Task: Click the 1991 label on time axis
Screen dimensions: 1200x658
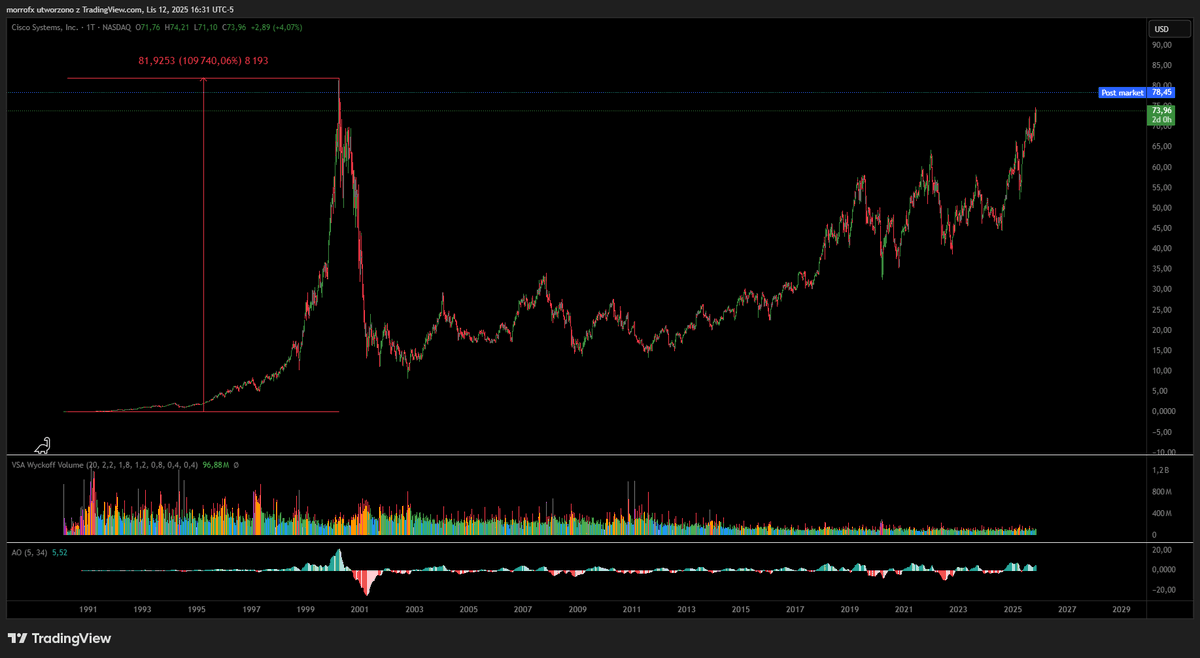Action: pos(89,609)
